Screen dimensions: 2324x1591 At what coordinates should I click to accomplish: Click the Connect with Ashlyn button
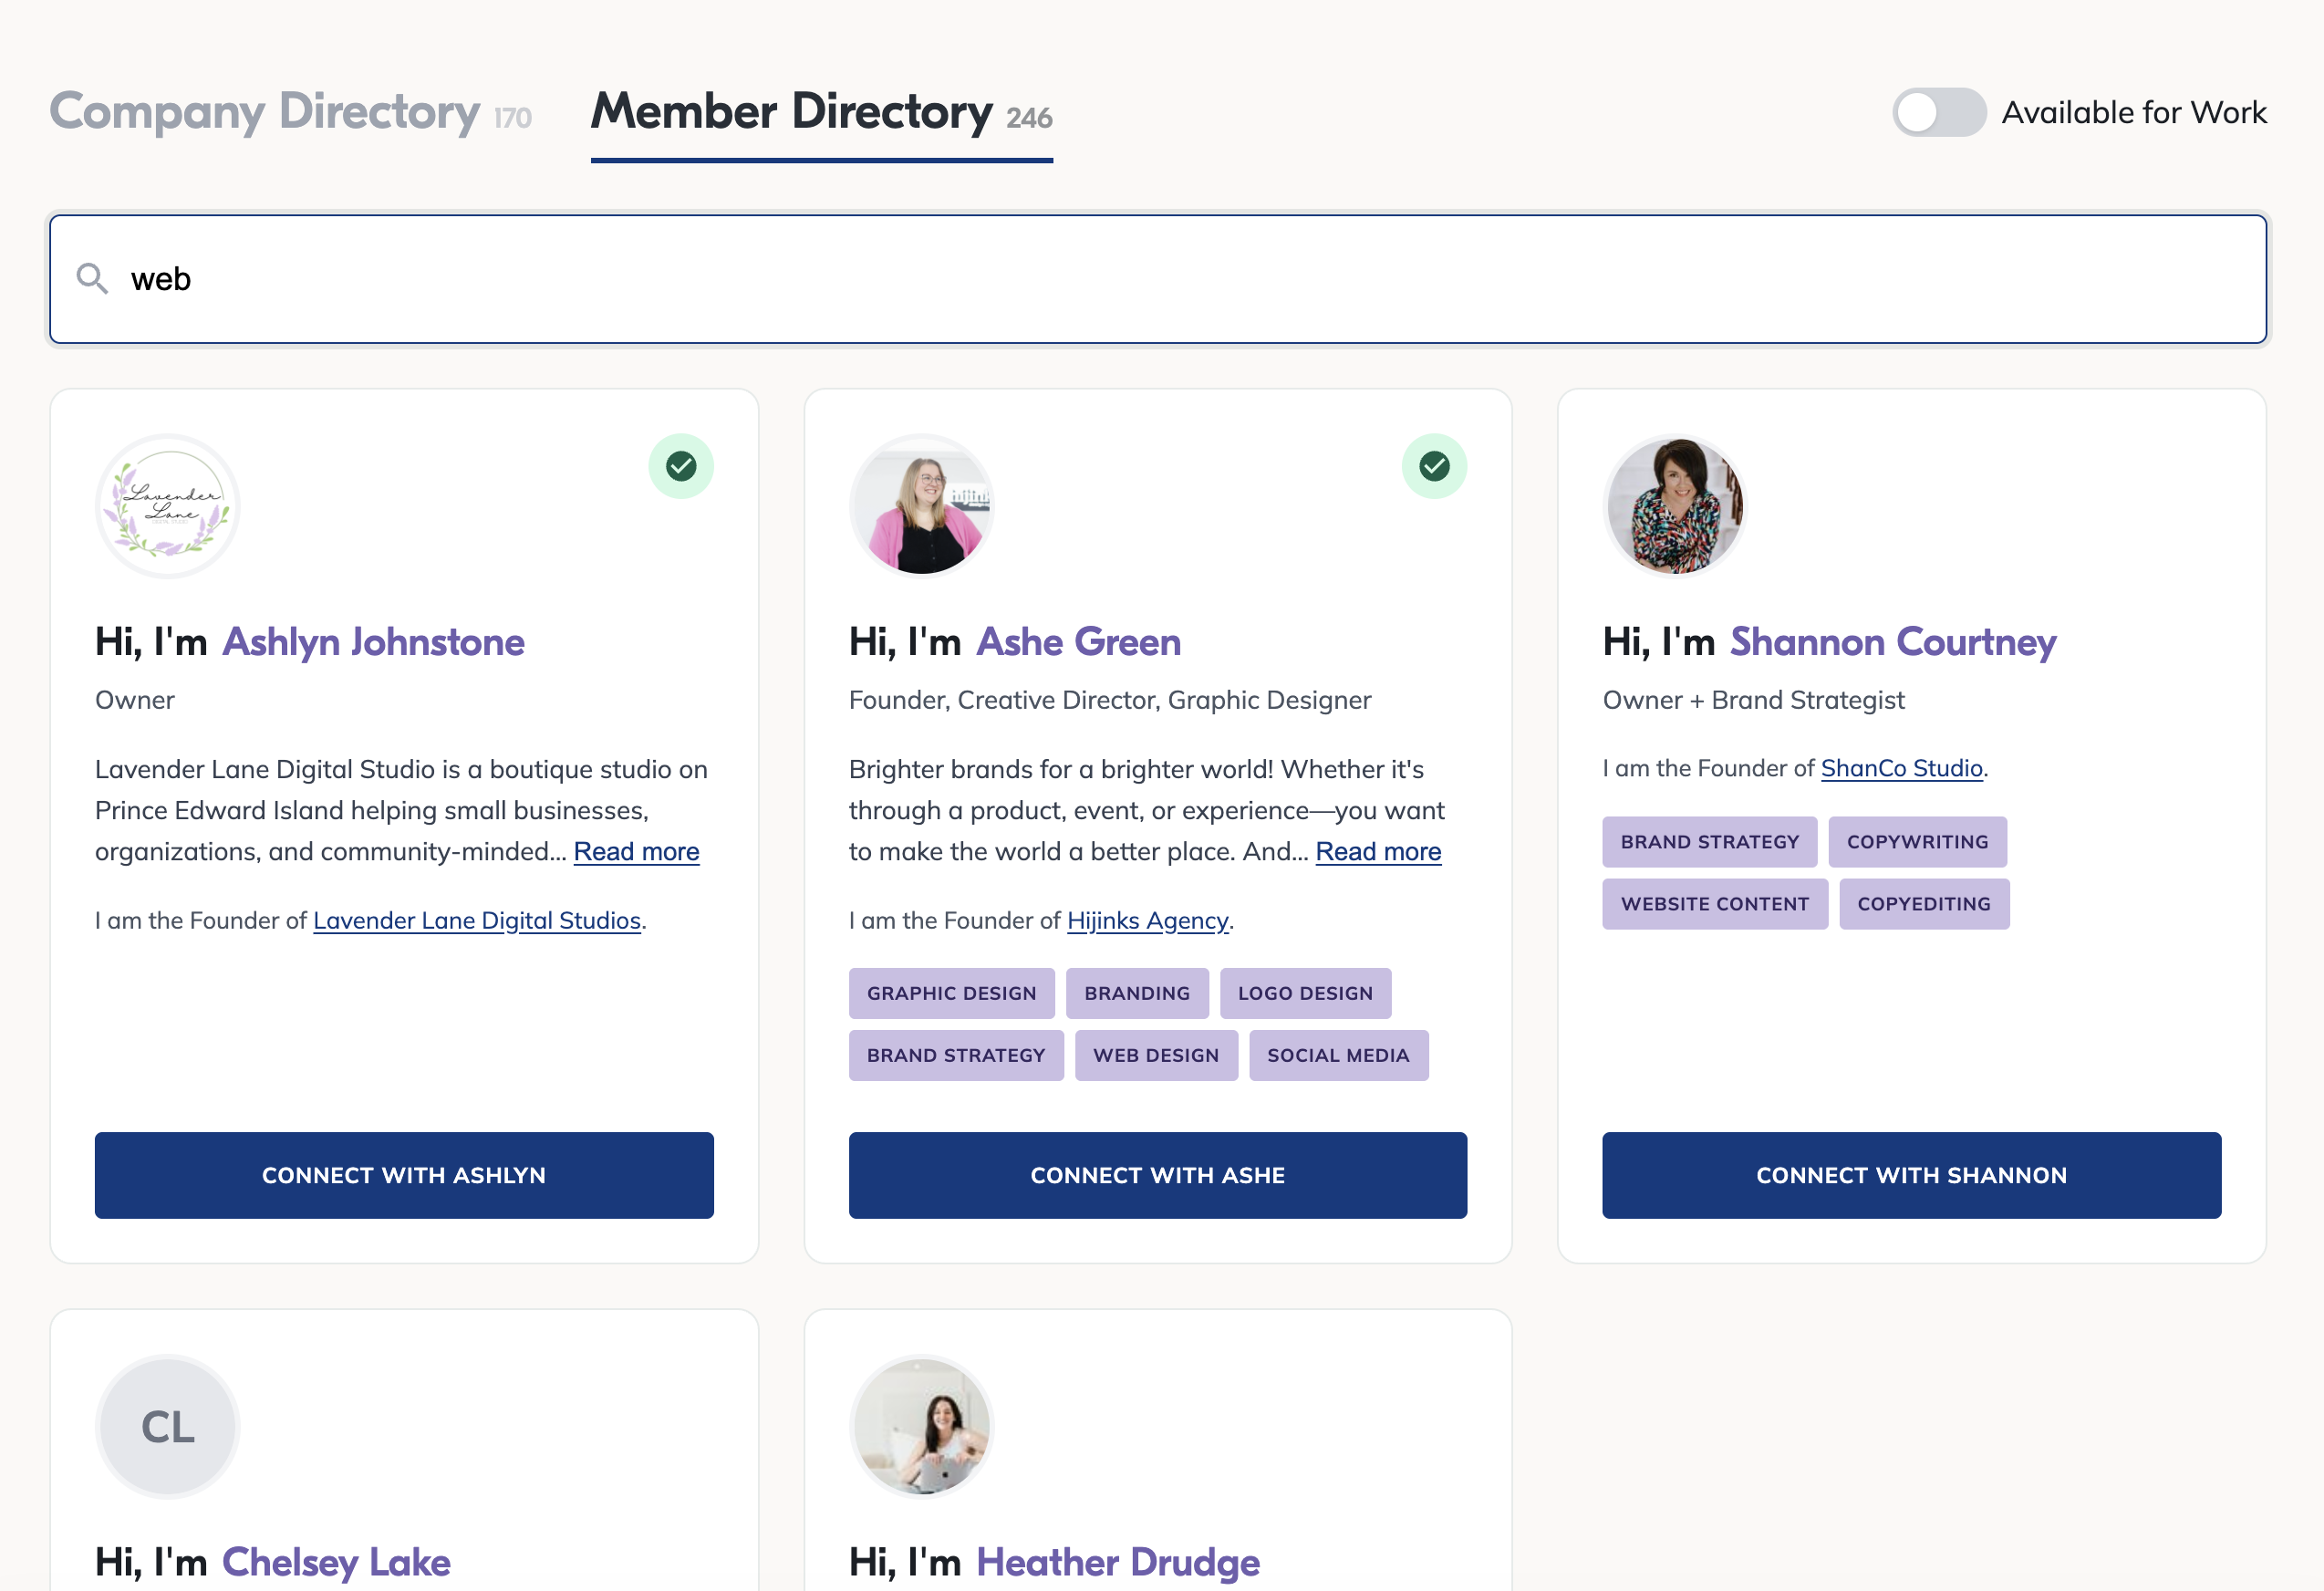404,1175
